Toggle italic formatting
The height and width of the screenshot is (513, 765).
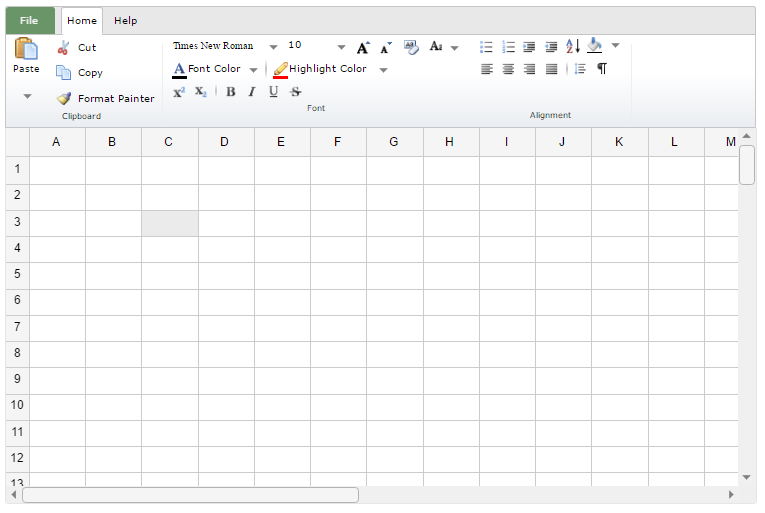tap(252, 92)
